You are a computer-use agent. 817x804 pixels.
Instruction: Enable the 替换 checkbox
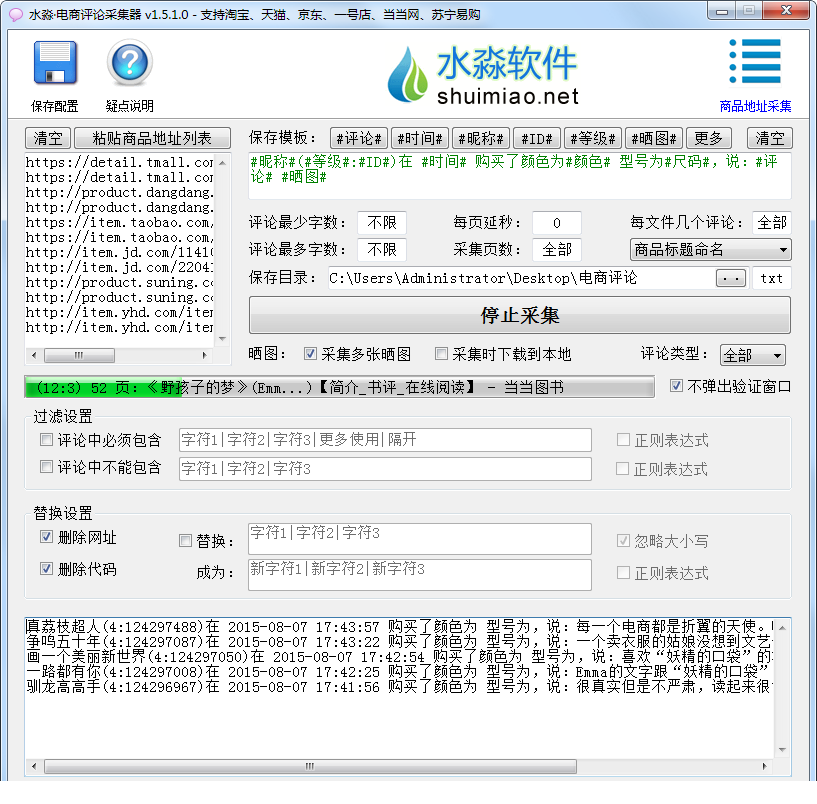tap(185, 540)
